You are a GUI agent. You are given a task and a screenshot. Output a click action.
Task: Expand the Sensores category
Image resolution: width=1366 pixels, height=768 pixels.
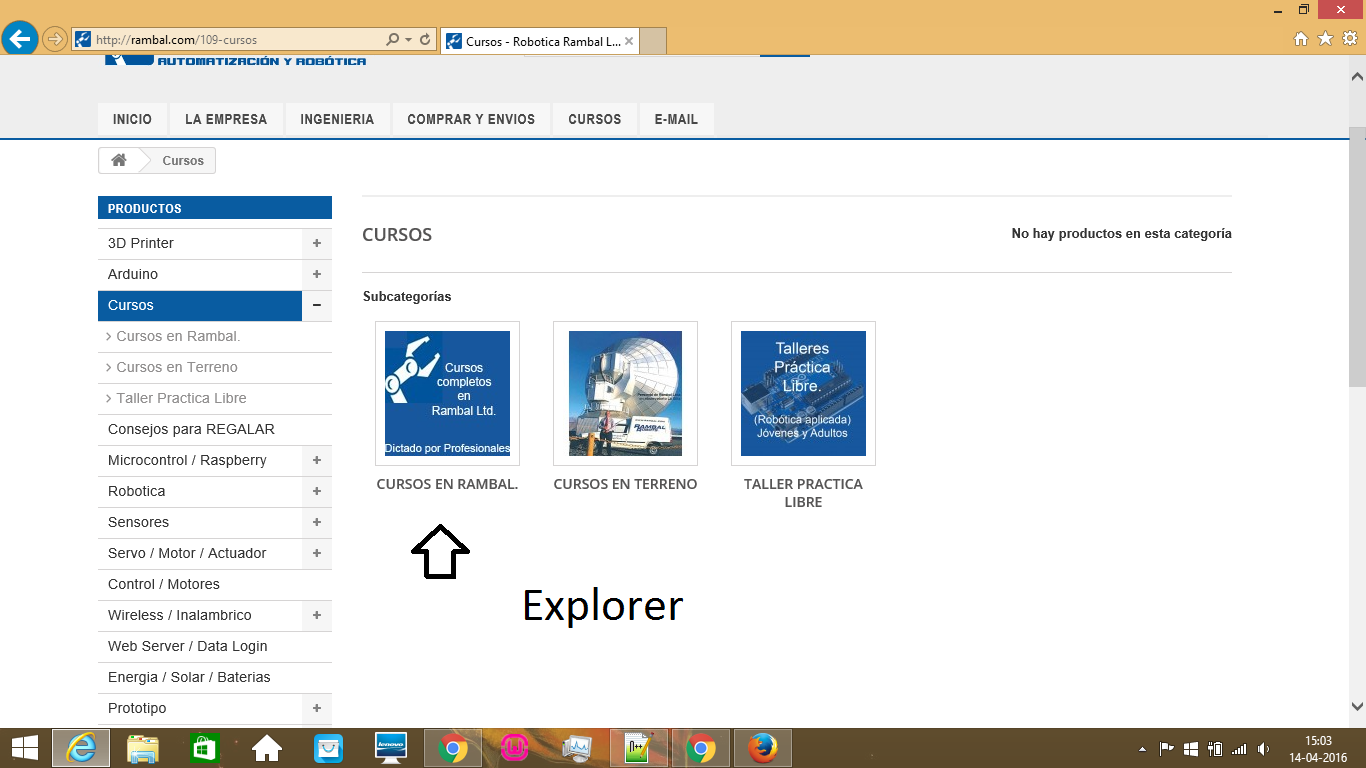pyautogui.click(x=316, y=522)
